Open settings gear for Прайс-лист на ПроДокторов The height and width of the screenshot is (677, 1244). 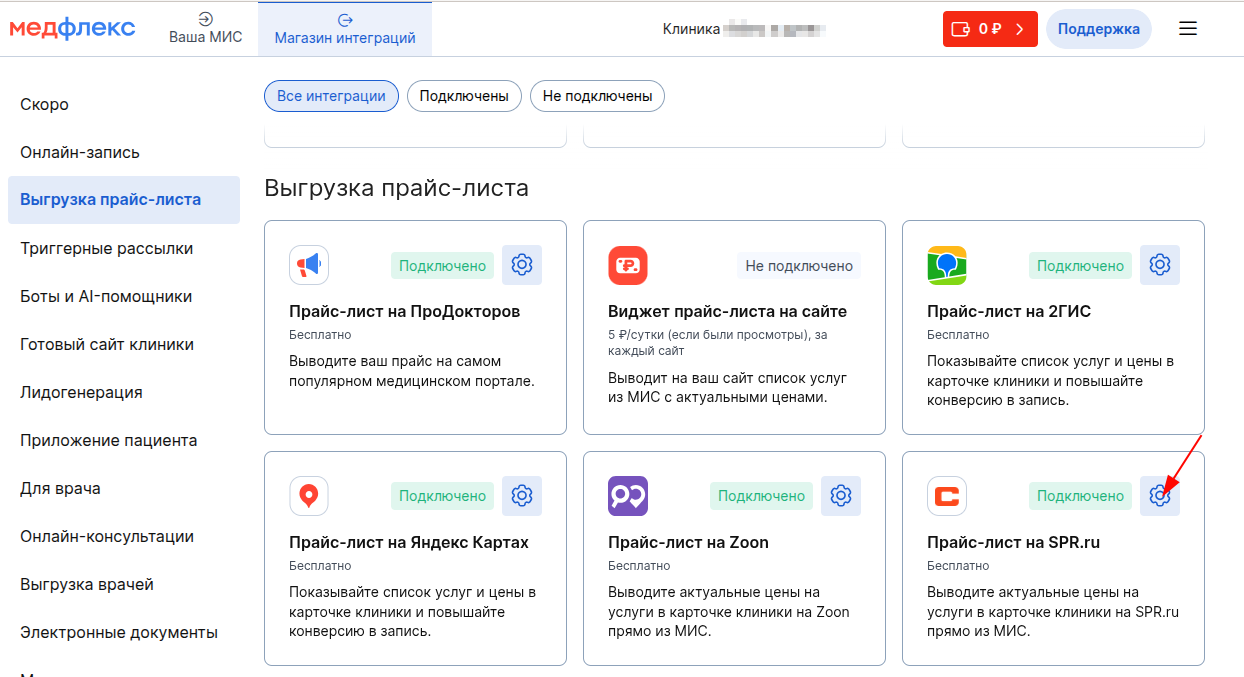[x=521, y=265]
